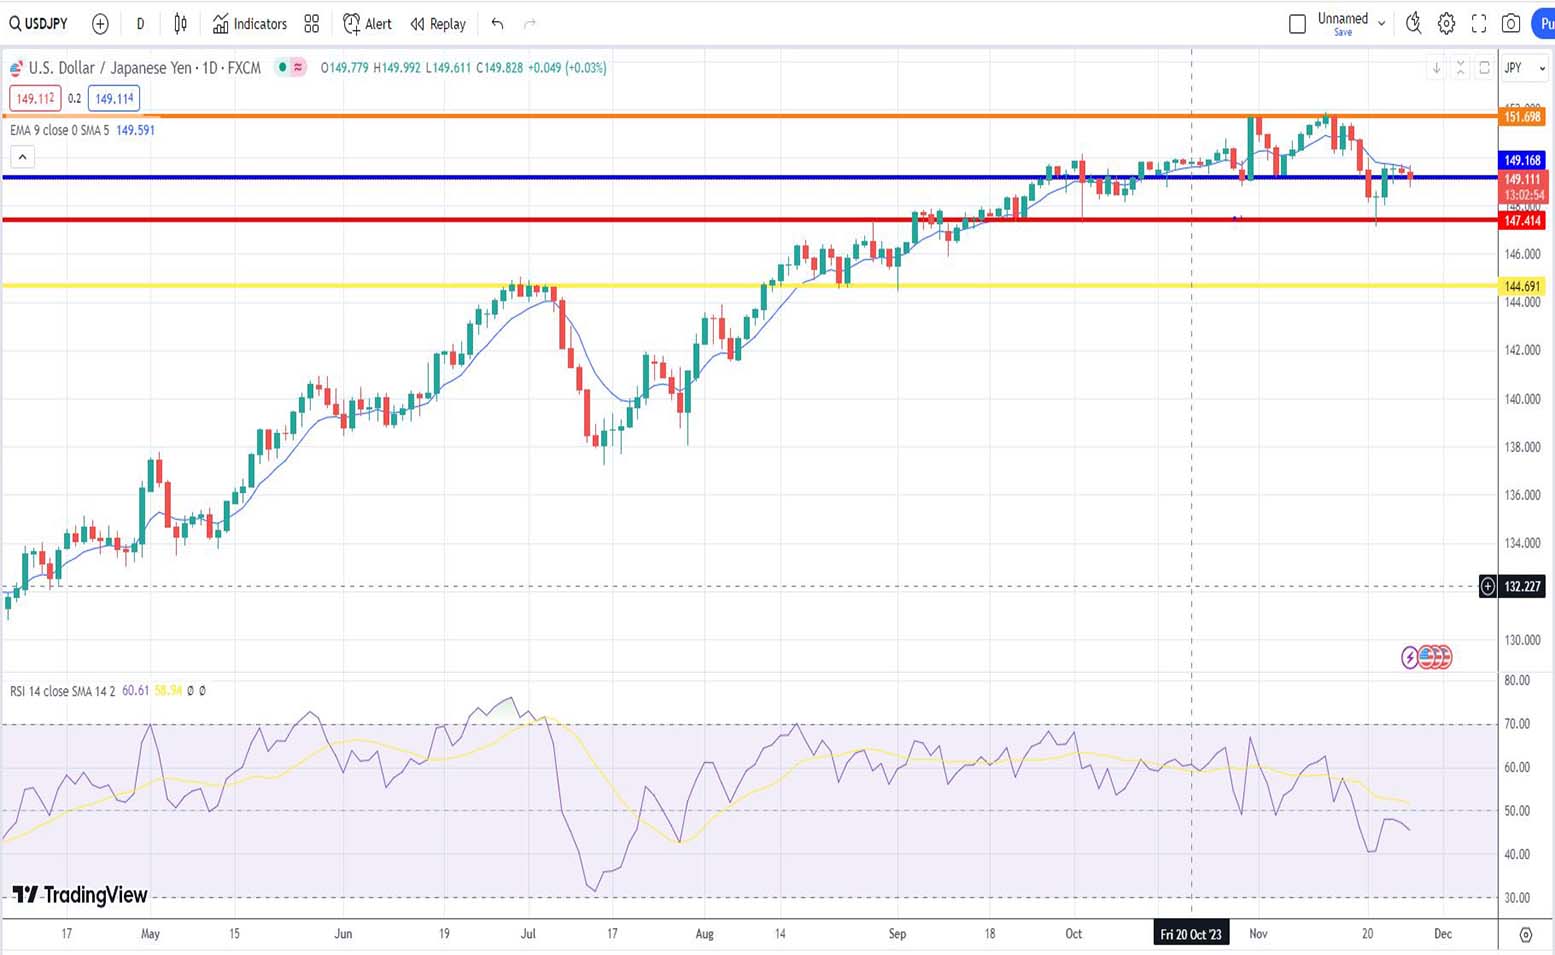Viewport: 1555px width, 955px height.
Task: Open the quick search lightning icon
Action: pyautogui.click(x=1413, y=24)
